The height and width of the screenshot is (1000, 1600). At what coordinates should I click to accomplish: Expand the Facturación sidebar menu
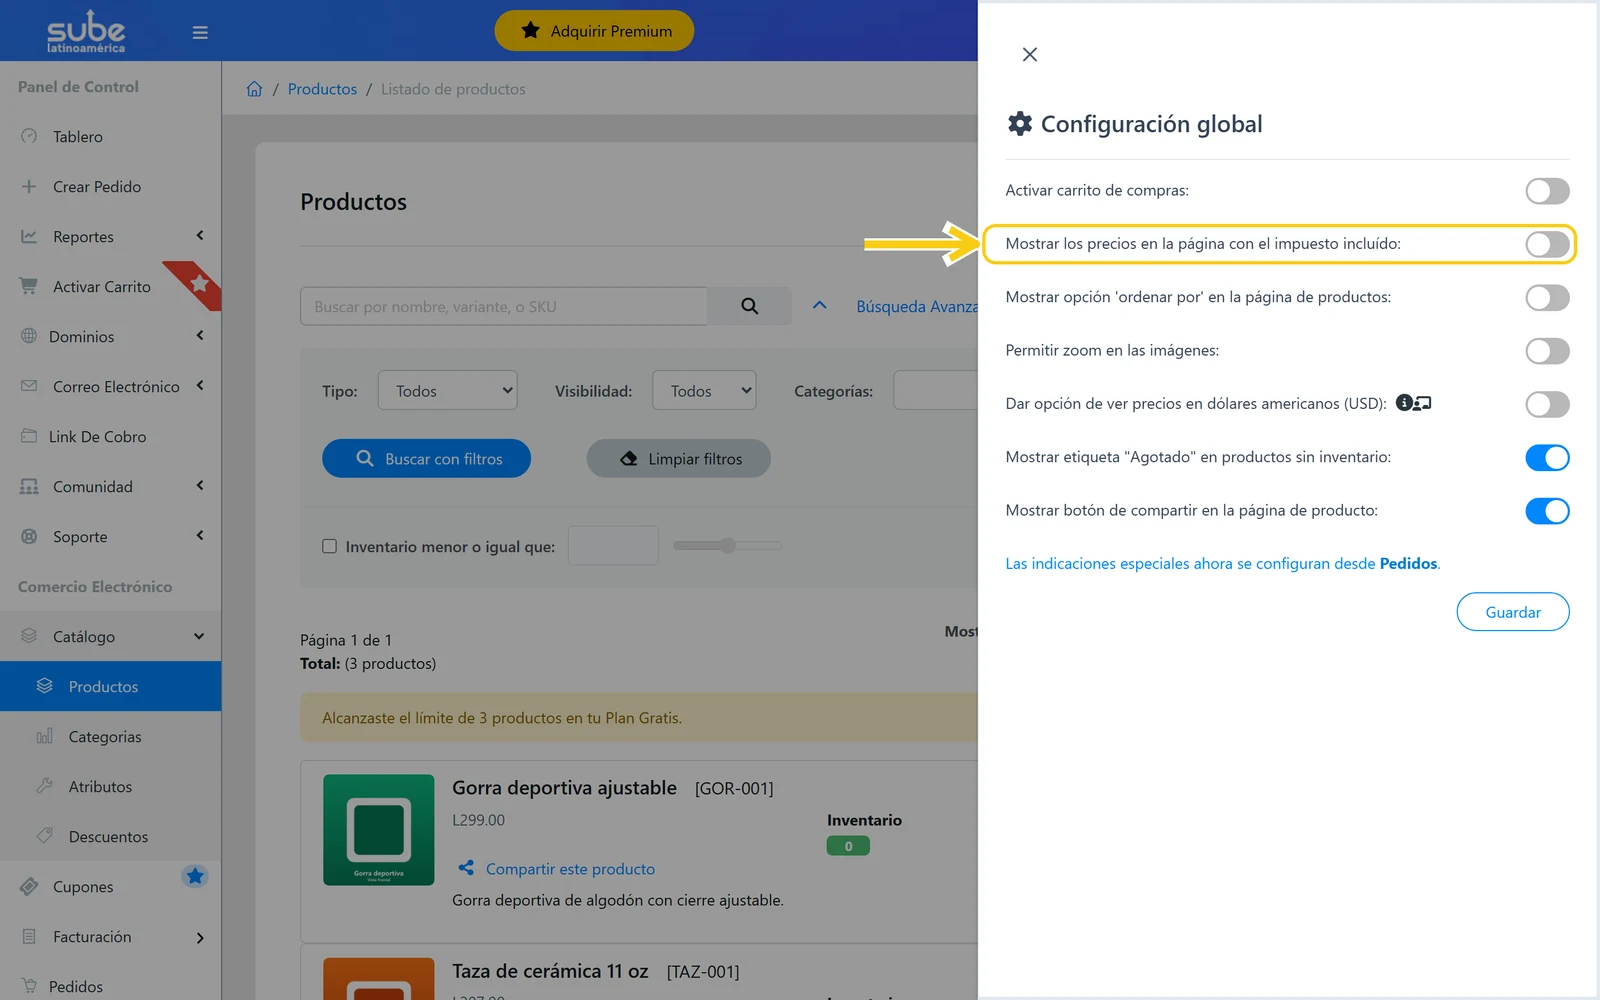[111, 936]
